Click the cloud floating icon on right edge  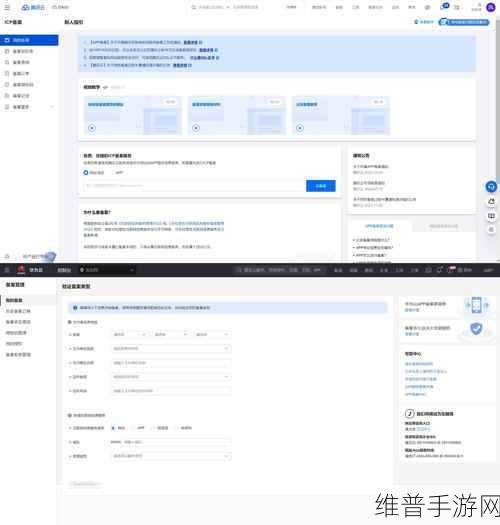491,202
